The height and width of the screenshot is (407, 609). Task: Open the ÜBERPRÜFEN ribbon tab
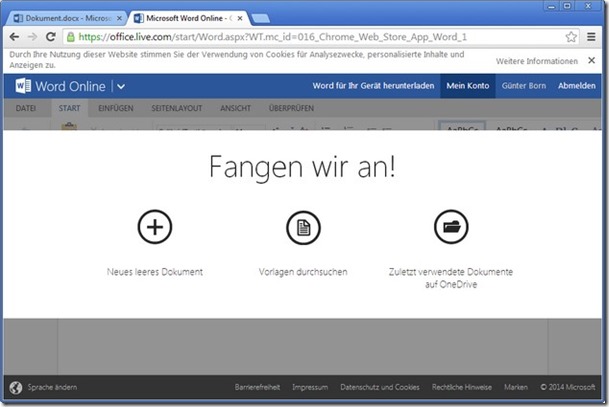[291, 108]
